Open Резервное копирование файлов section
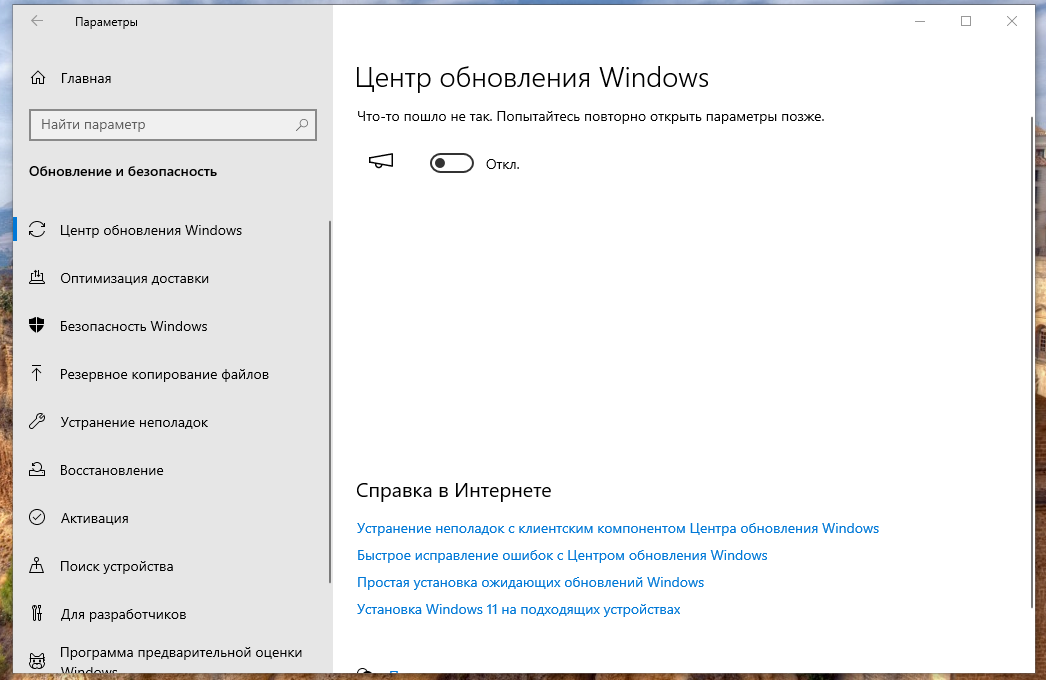 click(164, 374)
